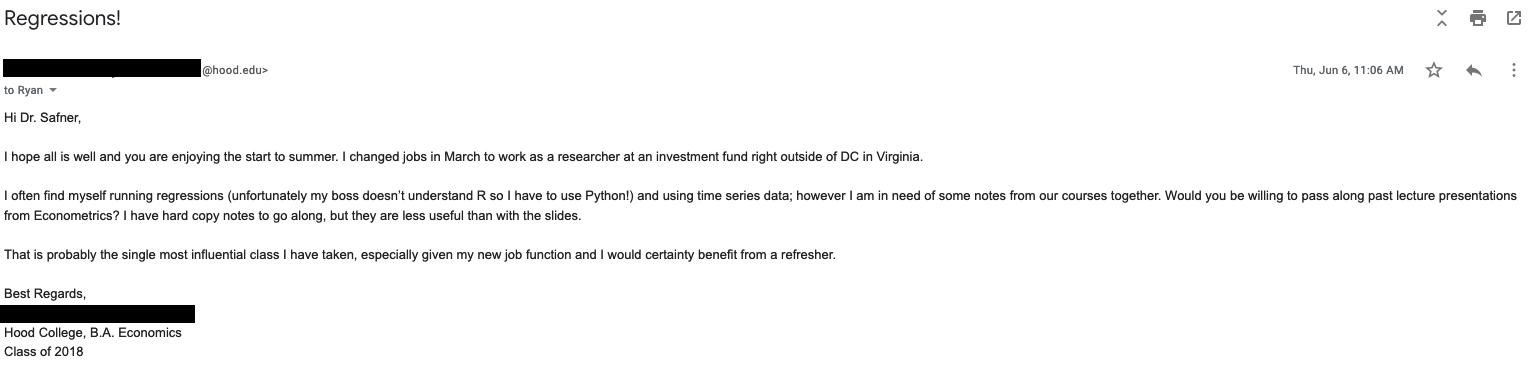Click the "to Ryan" recipient text
Viewport: 1531px width, 370px height.
click(24, 90)
